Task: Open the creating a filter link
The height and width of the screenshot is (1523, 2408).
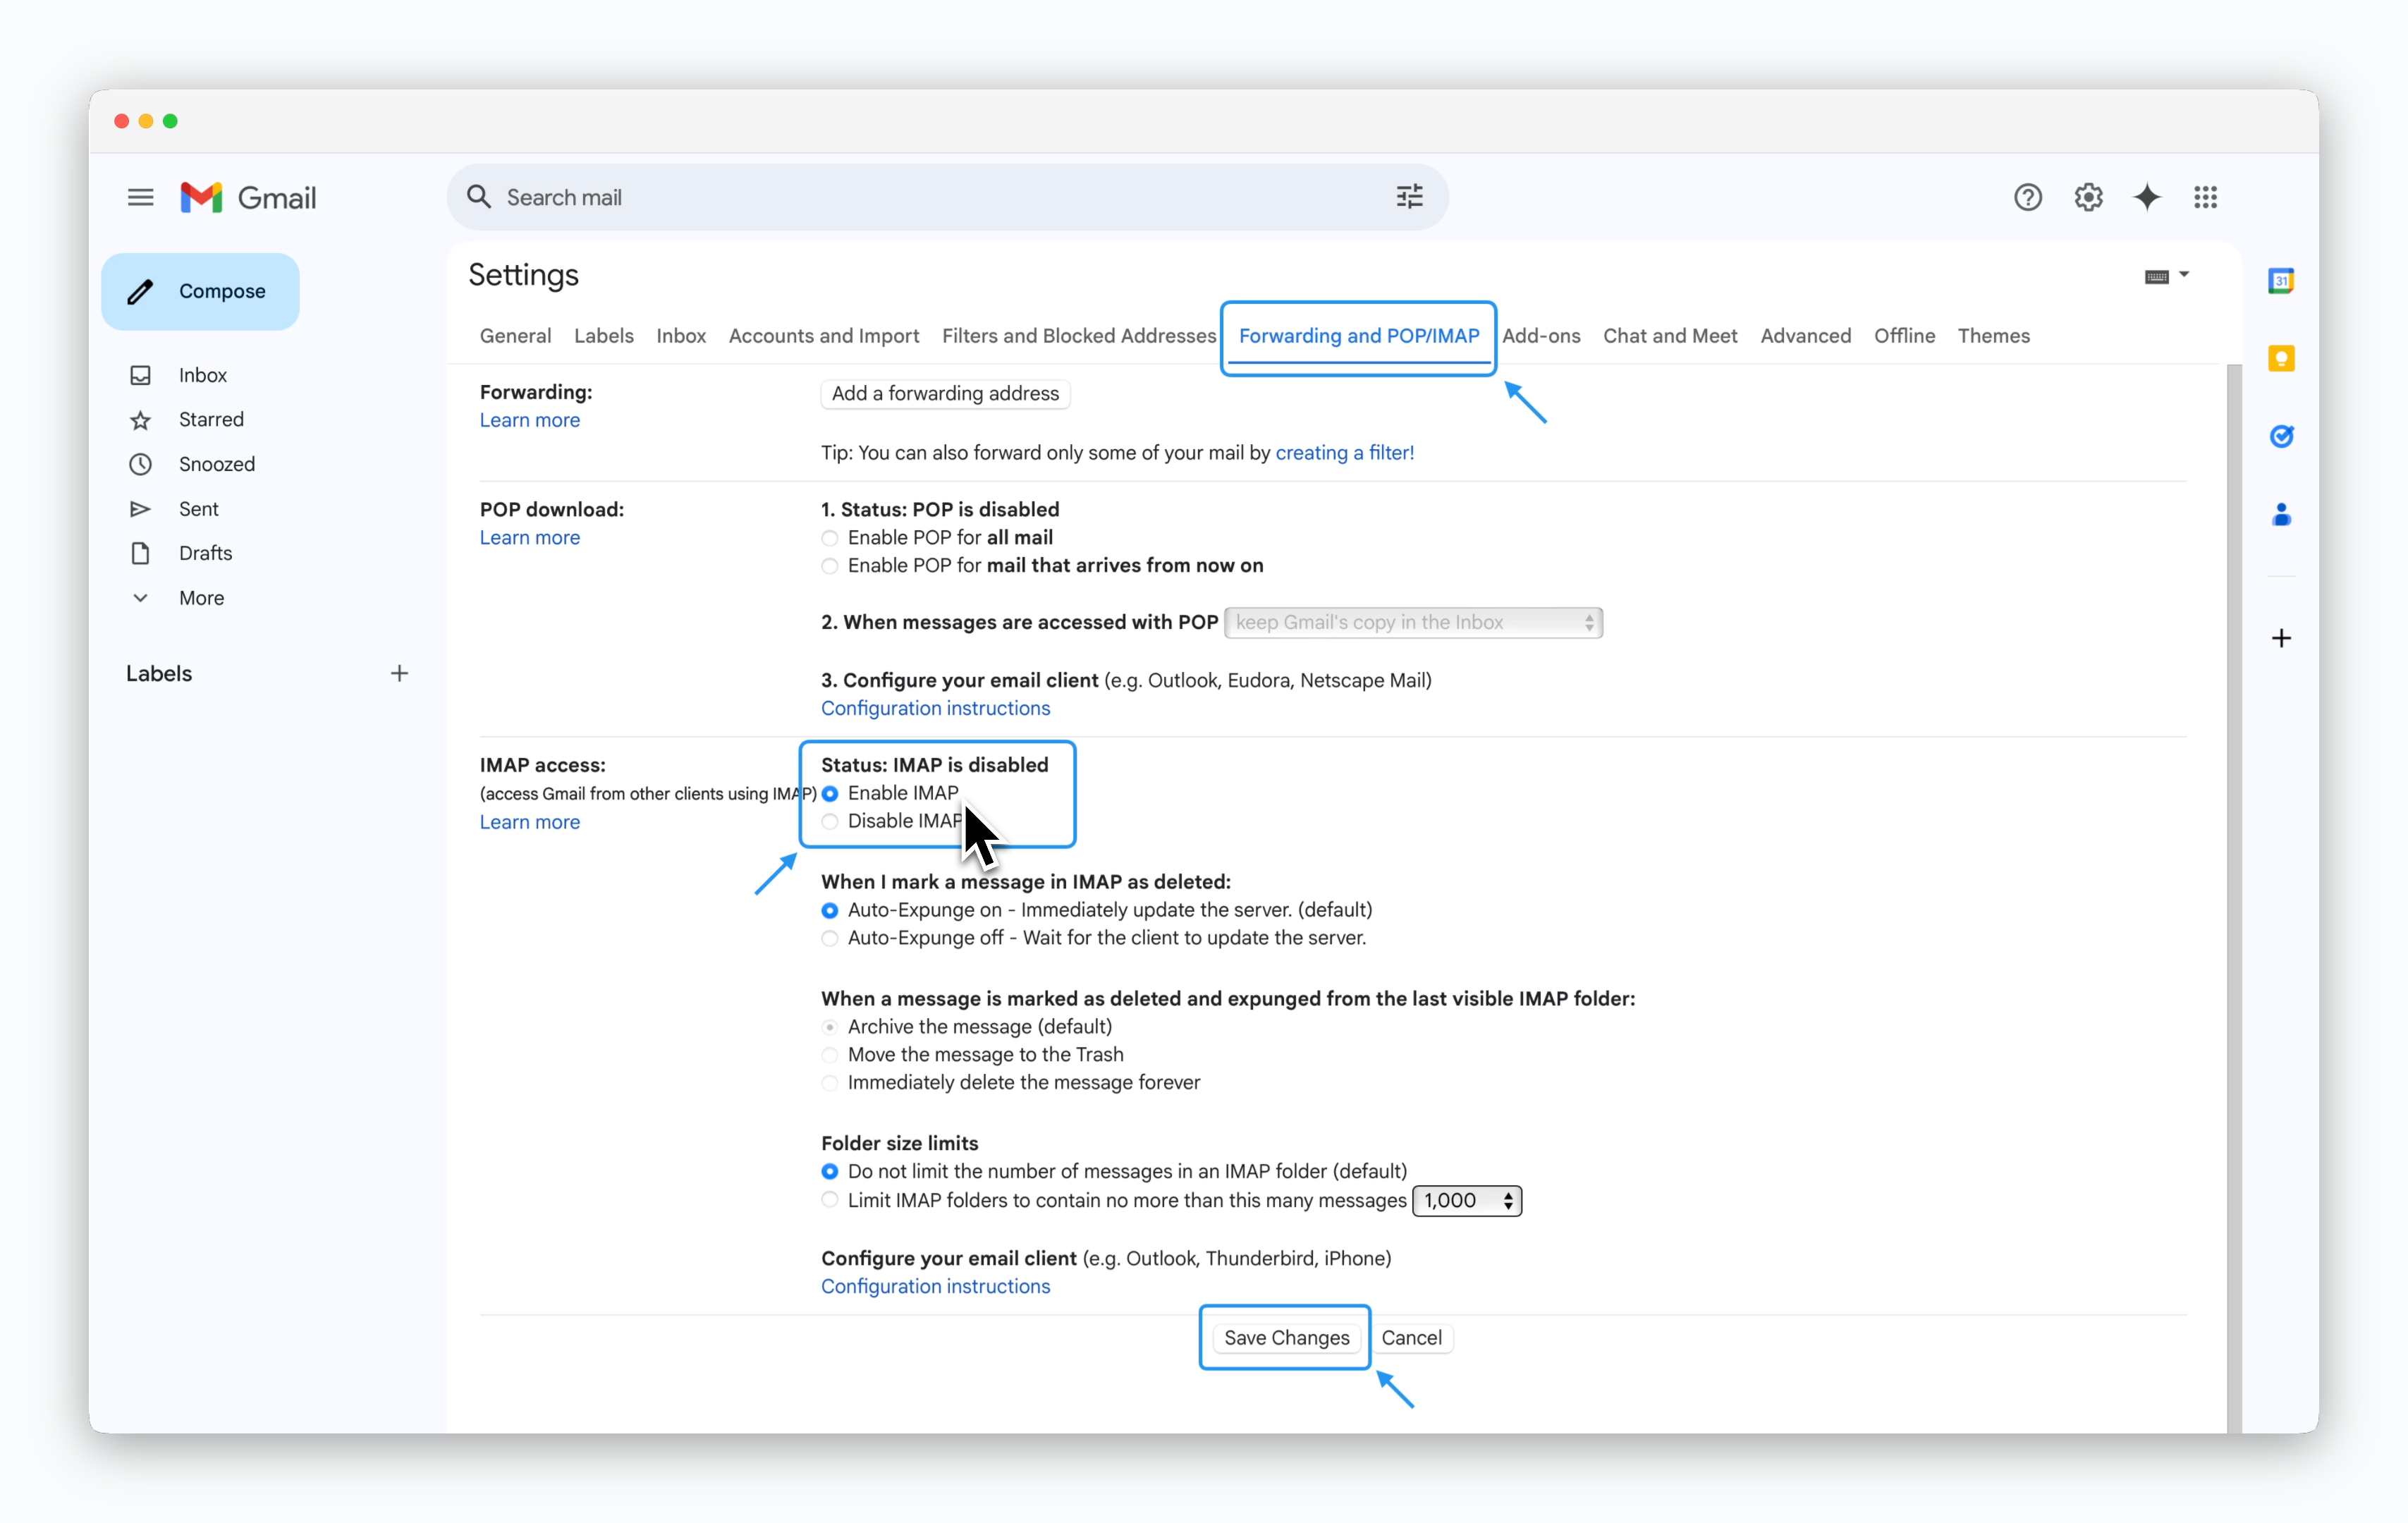Action: click(1344, 453)
